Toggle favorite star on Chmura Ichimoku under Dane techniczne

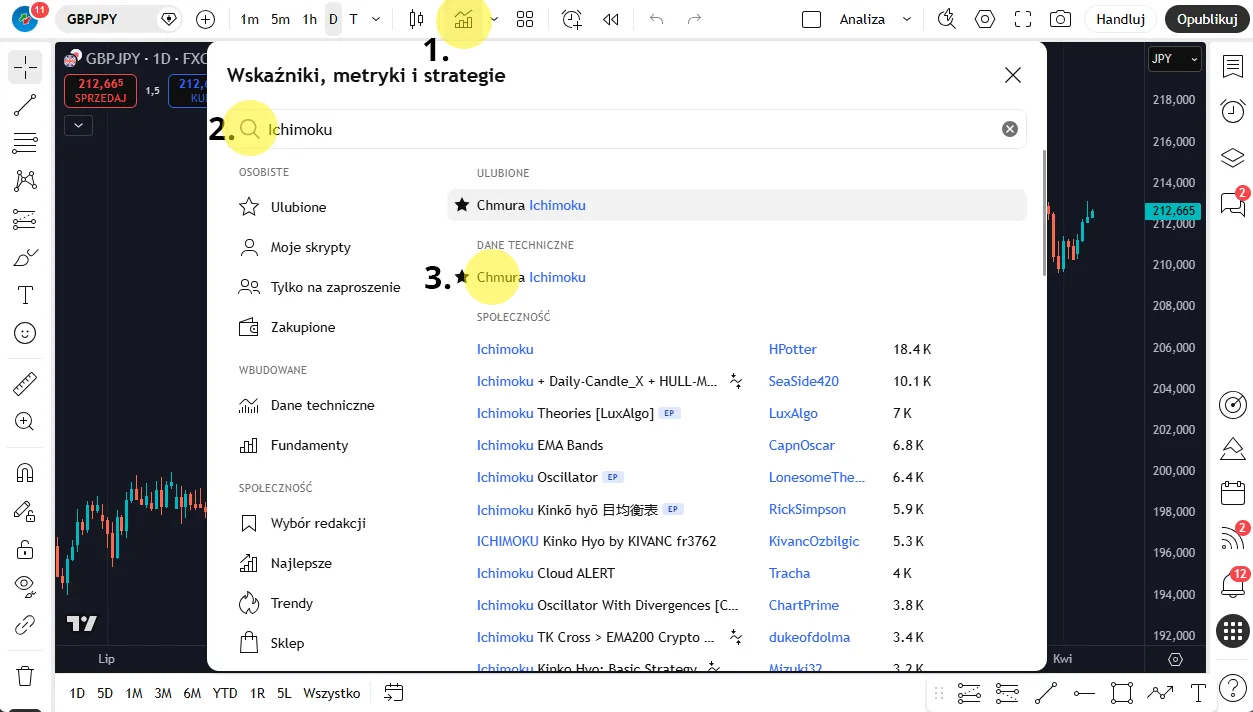[x=461, y=277]
